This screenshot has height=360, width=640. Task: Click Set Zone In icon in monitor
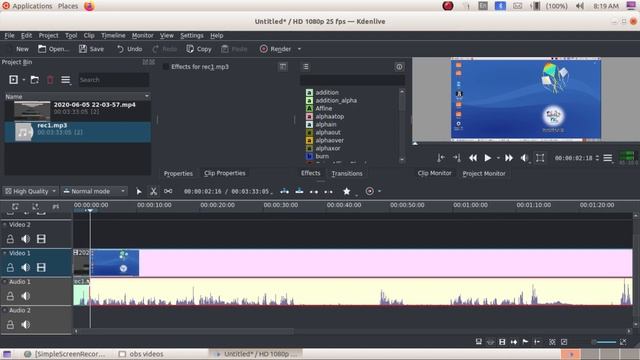[441, 158]
